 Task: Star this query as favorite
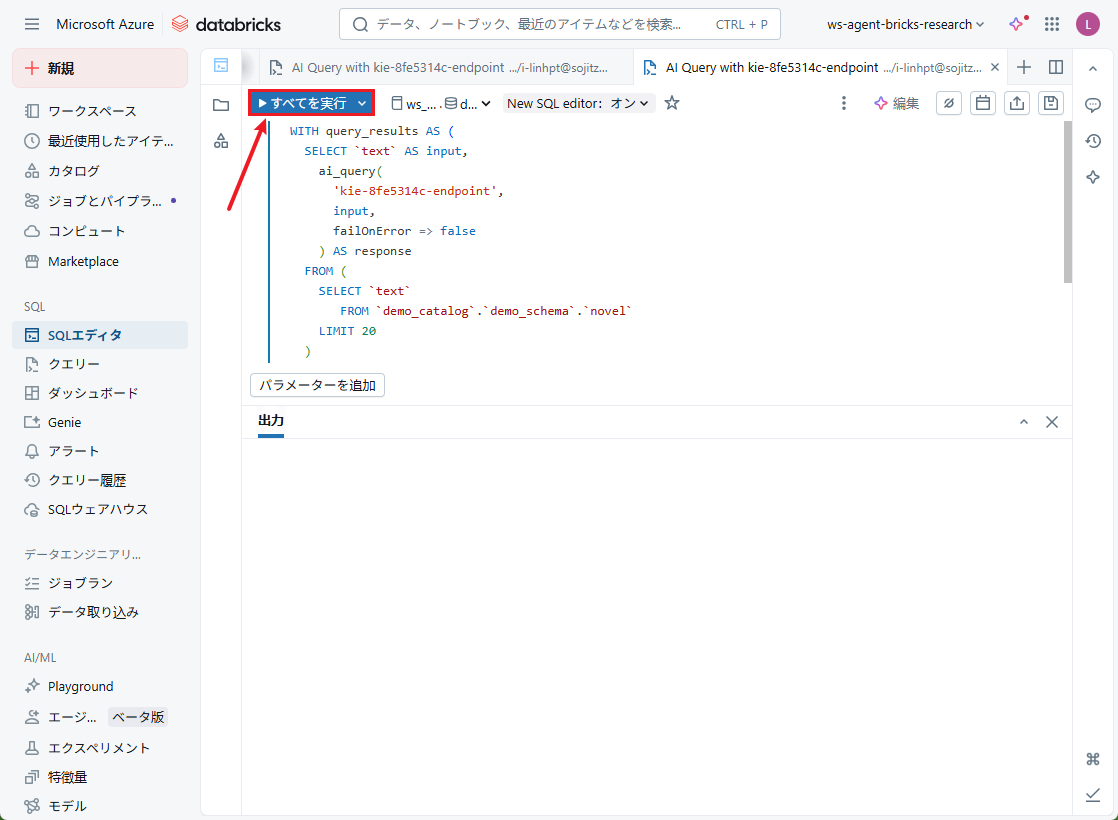[672, 103]
